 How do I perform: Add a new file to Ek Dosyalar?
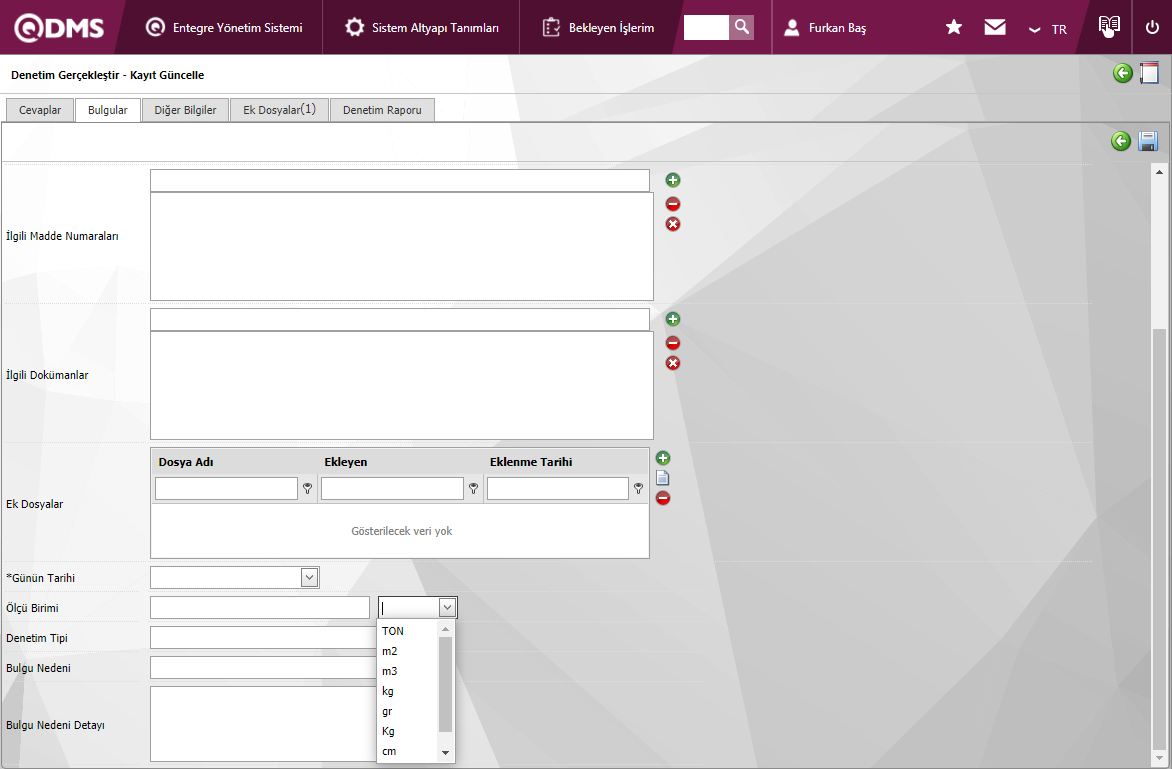click(x=663, y=458)
